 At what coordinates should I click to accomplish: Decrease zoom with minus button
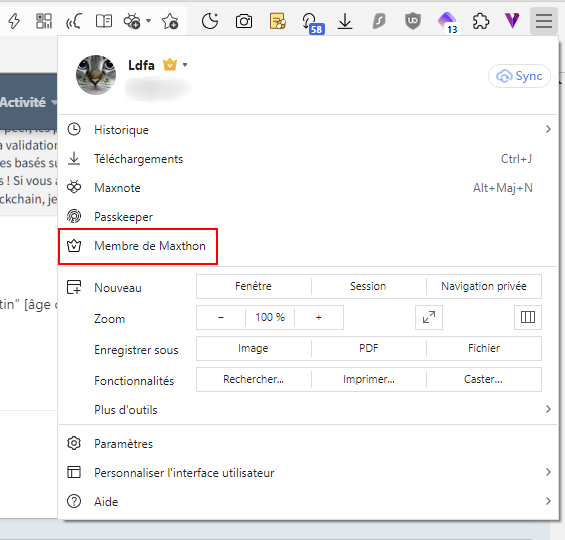point(221,317)
